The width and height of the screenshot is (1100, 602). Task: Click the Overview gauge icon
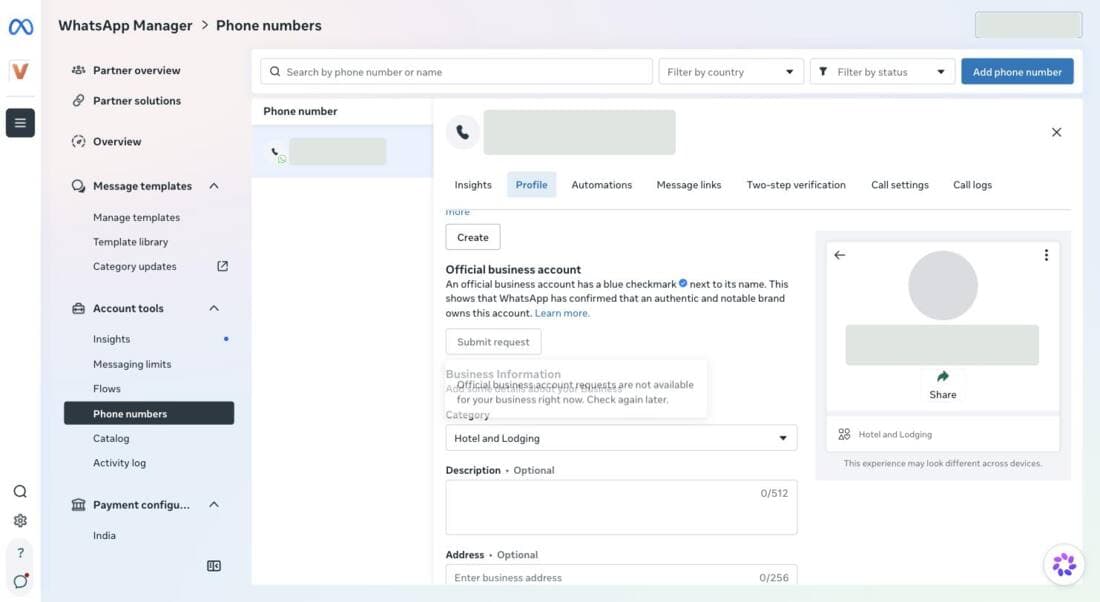pyautogui.click(x=79, y=141)
